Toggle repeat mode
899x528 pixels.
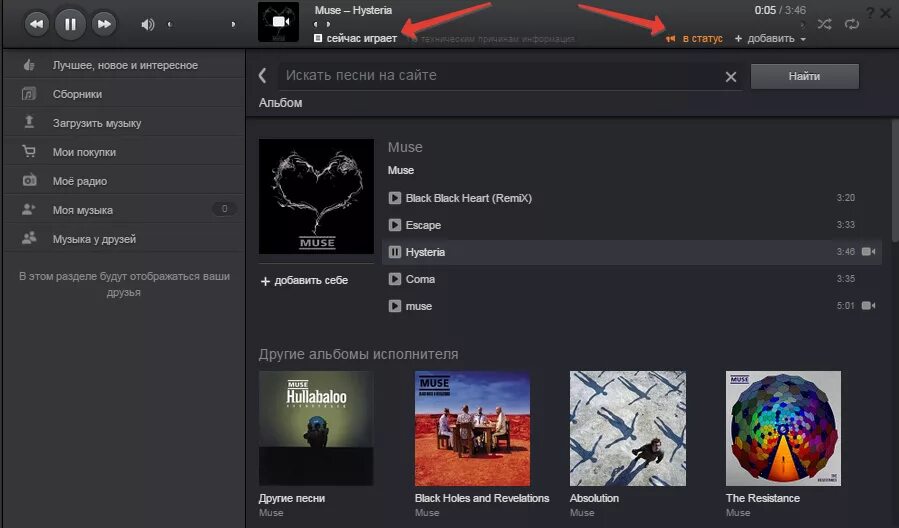click(851, 24)
